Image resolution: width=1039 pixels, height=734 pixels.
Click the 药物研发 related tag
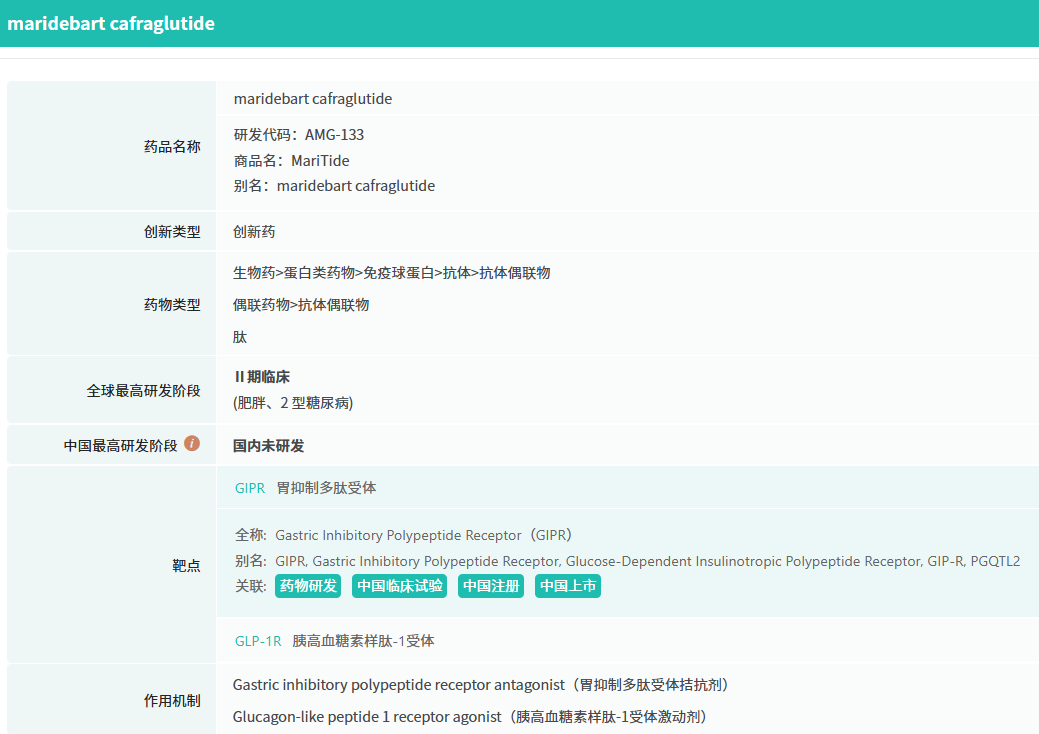(x=308, y=586)
